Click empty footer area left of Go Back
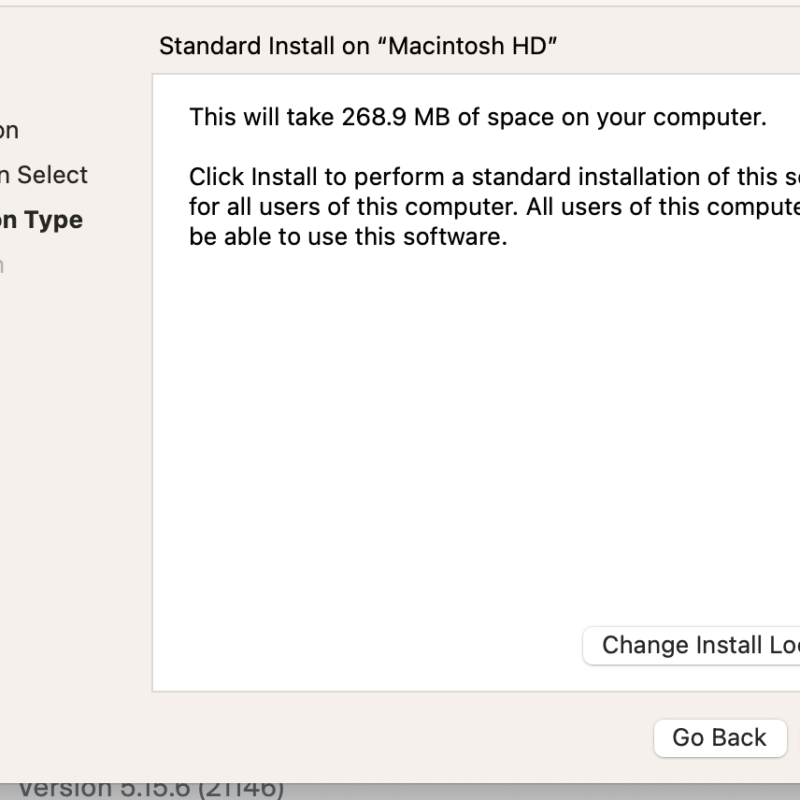Viewport: 800px width, 800px height. click(400, 738)
